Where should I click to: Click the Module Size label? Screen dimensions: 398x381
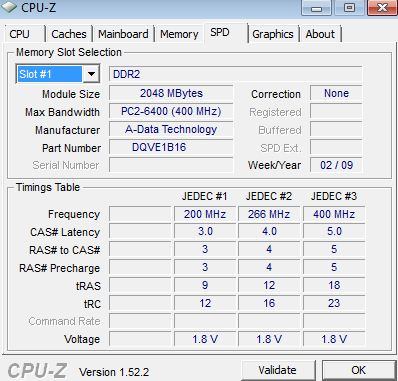click(x=71, y=94)
